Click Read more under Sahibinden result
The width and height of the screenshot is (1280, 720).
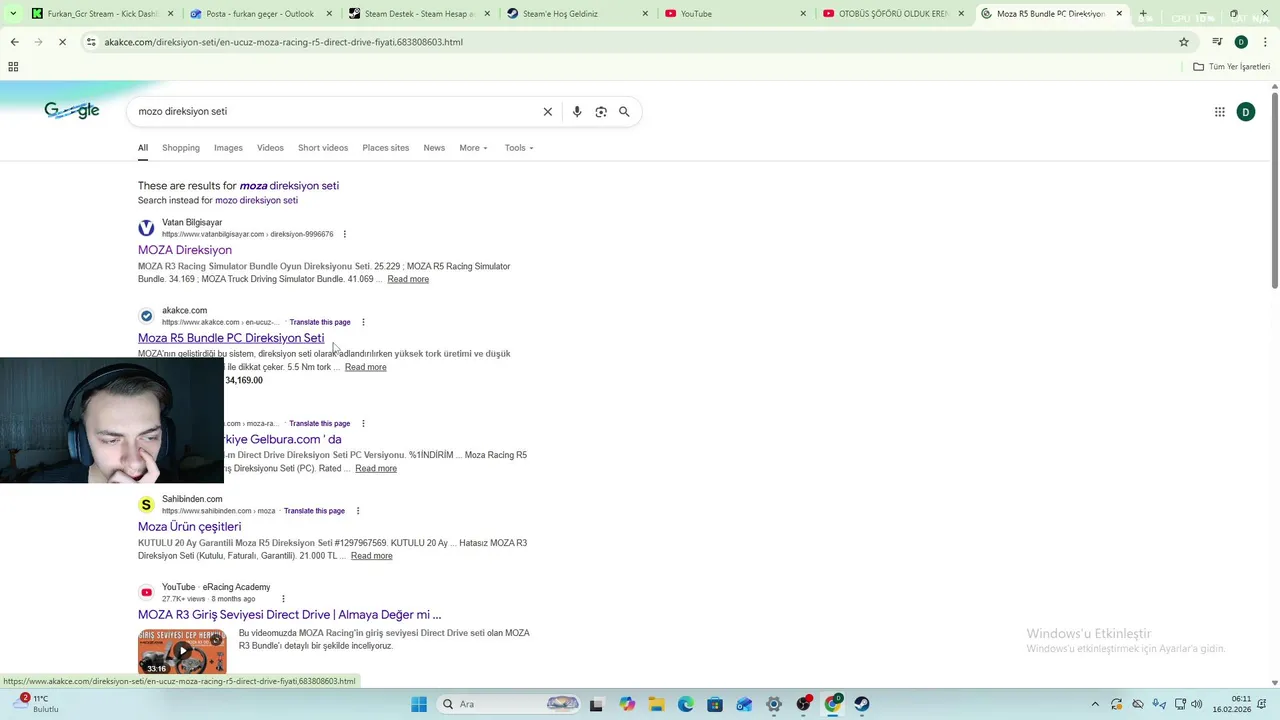tap(371, 556)
